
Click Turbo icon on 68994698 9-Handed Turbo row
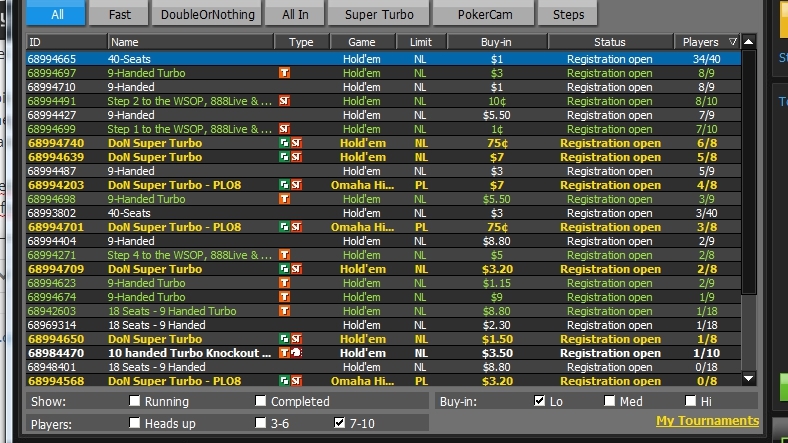pyautogui.click(x=284, y=199)
